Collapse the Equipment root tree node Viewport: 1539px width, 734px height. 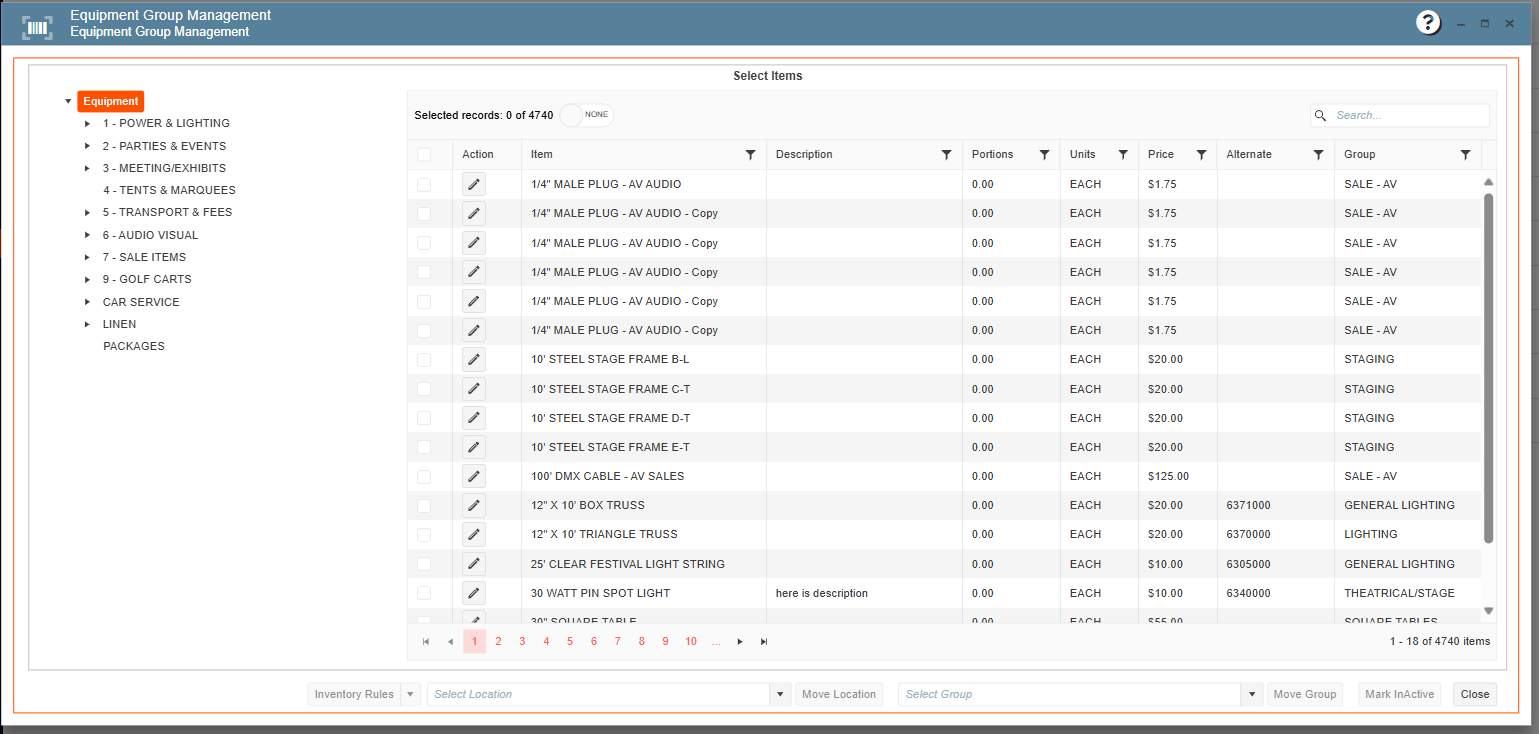(68, 101)
